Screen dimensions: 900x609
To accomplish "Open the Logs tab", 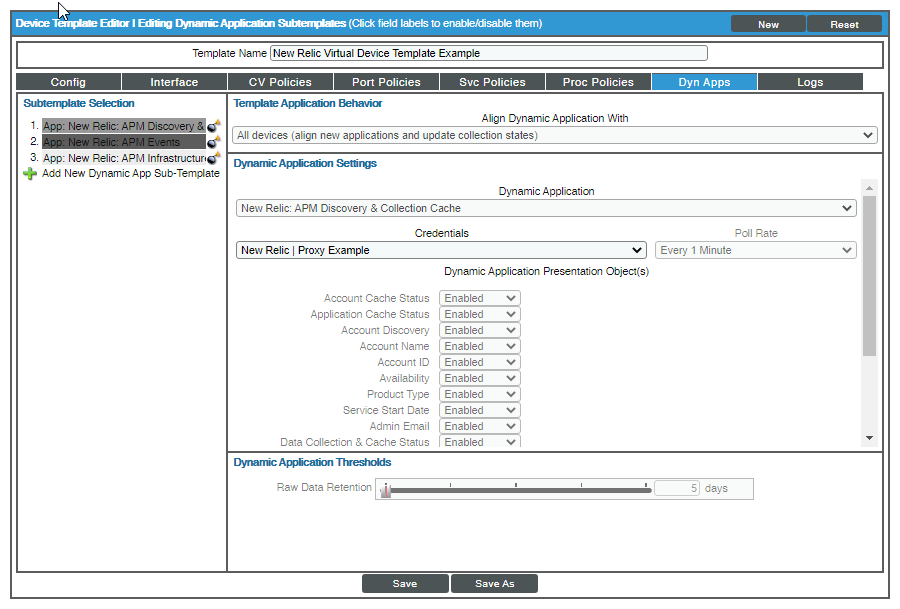I will tap(810, 82).
